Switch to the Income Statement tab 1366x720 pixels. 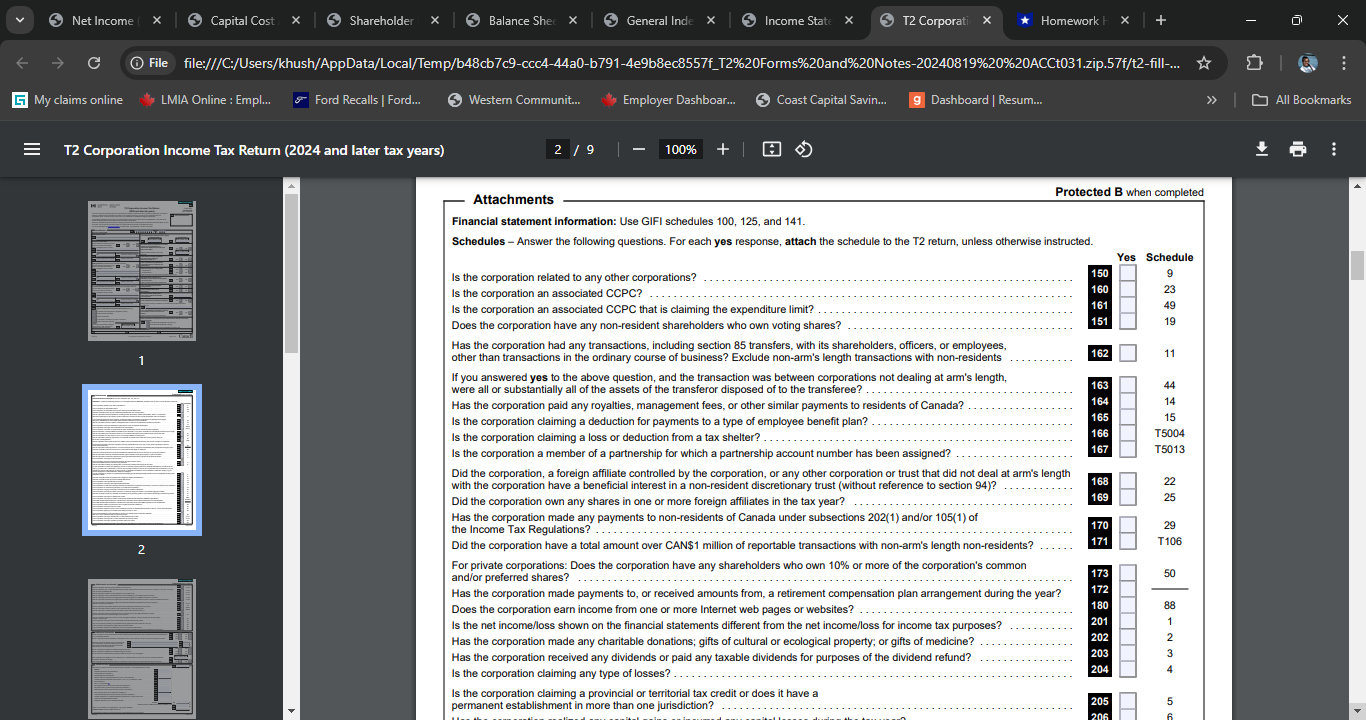coord(795,20)
